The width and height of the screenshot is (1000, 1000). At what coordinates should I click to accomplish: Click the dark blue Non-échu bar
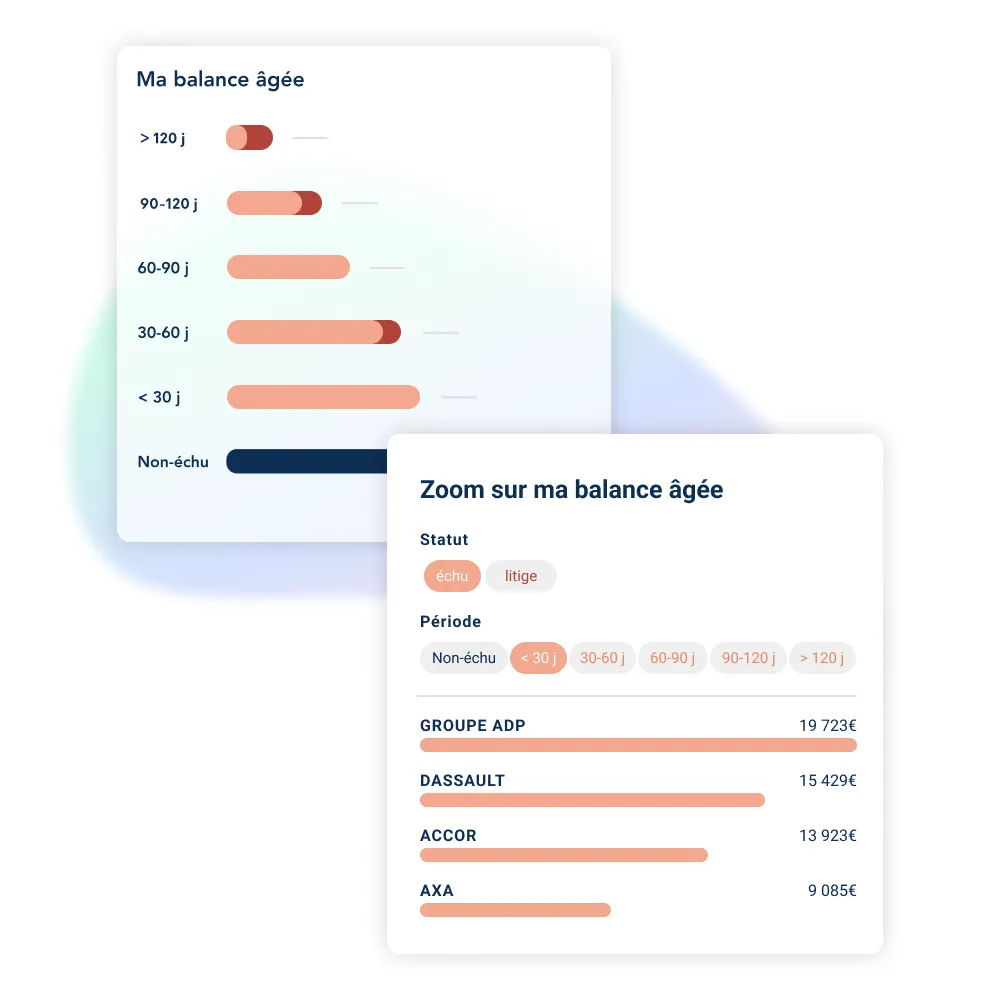[306, 461]
